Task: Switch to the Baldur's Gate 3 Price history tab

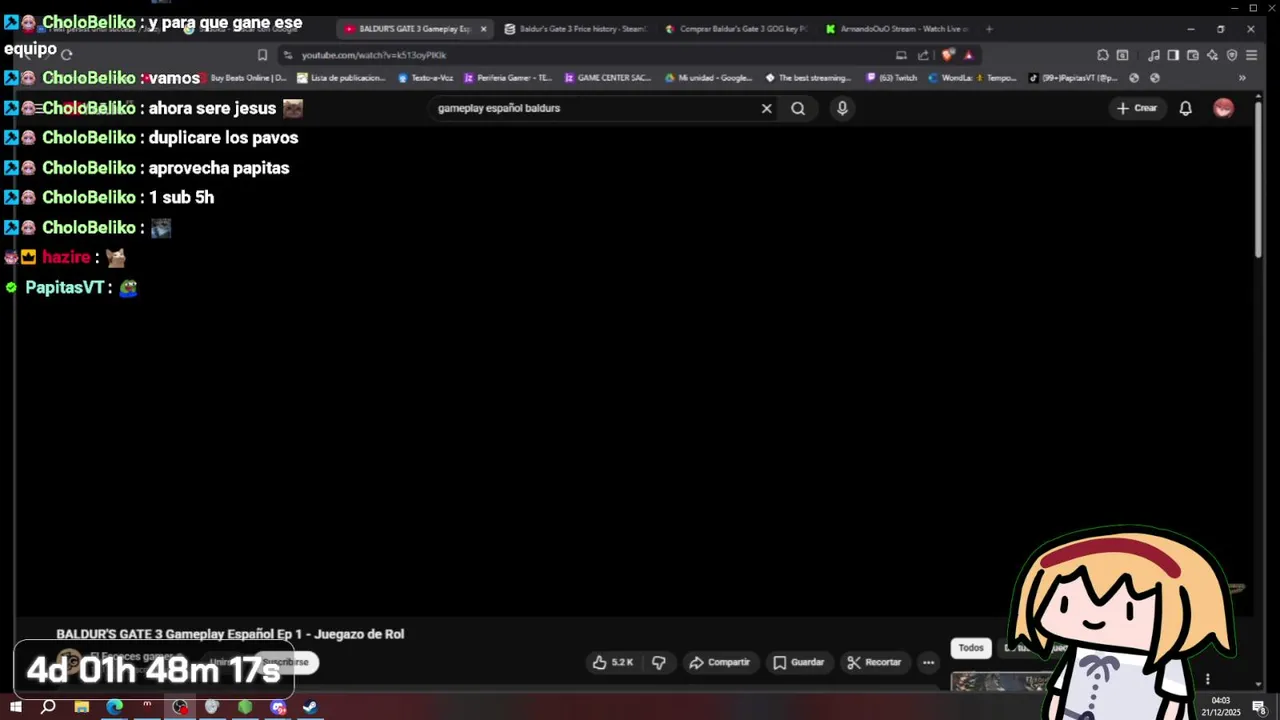Action: tap(575, 29)
